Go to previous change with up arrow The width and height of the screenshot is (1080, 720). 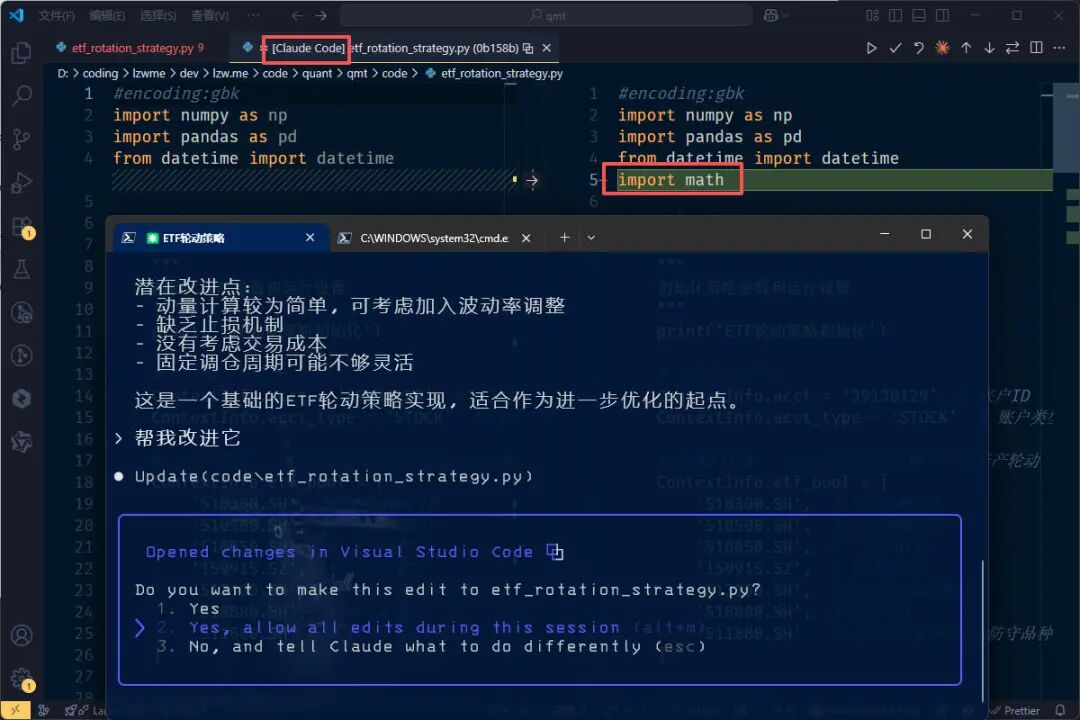[x=966, y=48]
